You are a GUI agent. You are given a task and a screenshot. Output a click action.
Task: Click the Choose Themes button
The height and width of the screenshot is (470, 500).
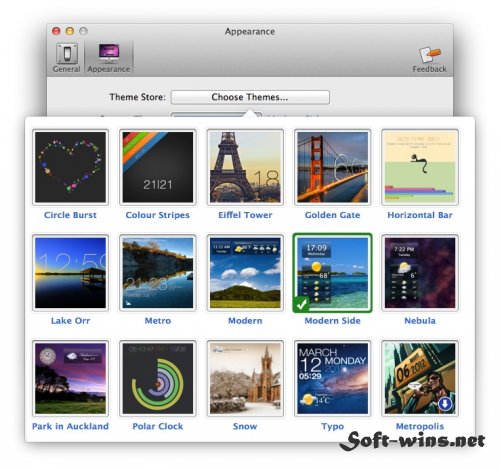(x=250, y=97)
